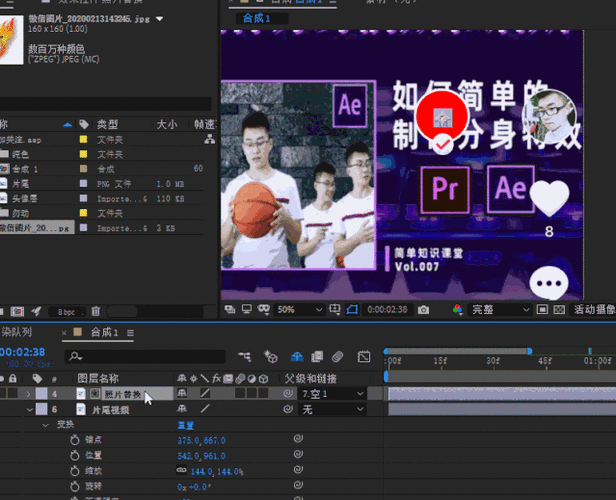Click layer 4 label color swatch
The height and width of the screenshot is (500, 616).
41,393
